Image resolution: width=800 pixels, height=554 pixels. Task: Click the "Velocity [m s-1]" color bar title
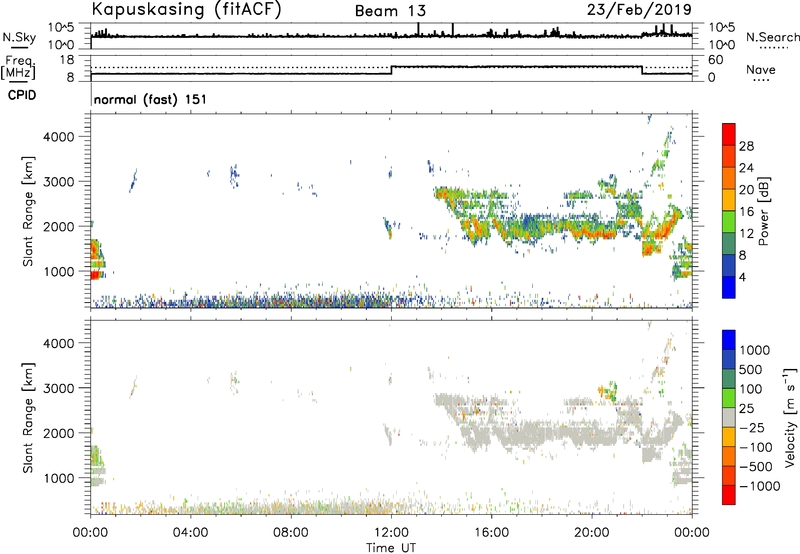tap(790, 417)
